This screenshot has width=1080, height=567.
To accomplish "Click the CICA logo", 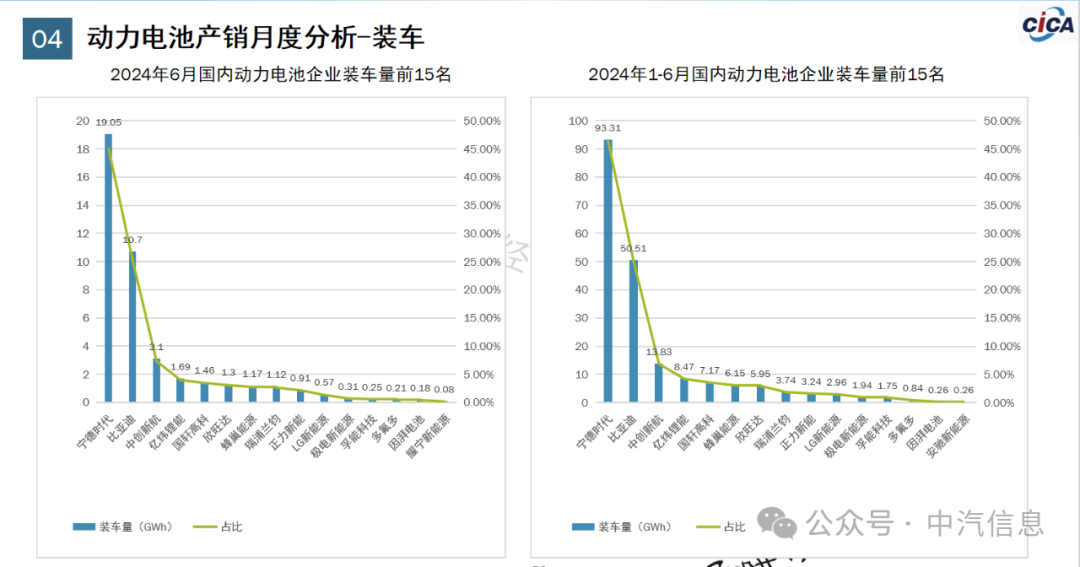I will point(1048,25).
